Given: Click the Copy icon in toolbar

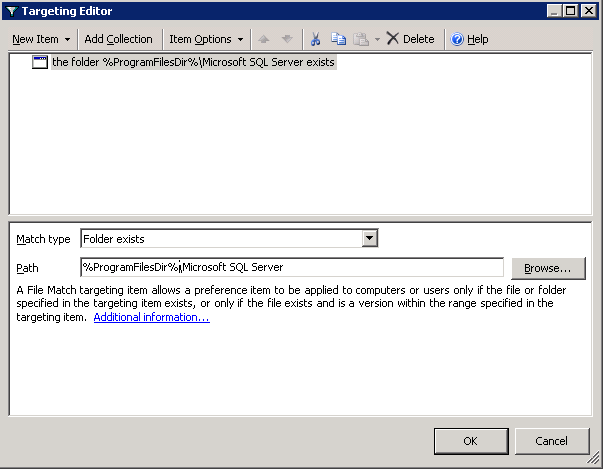Looking at the screenshot, I should click(x=337, y=39).
